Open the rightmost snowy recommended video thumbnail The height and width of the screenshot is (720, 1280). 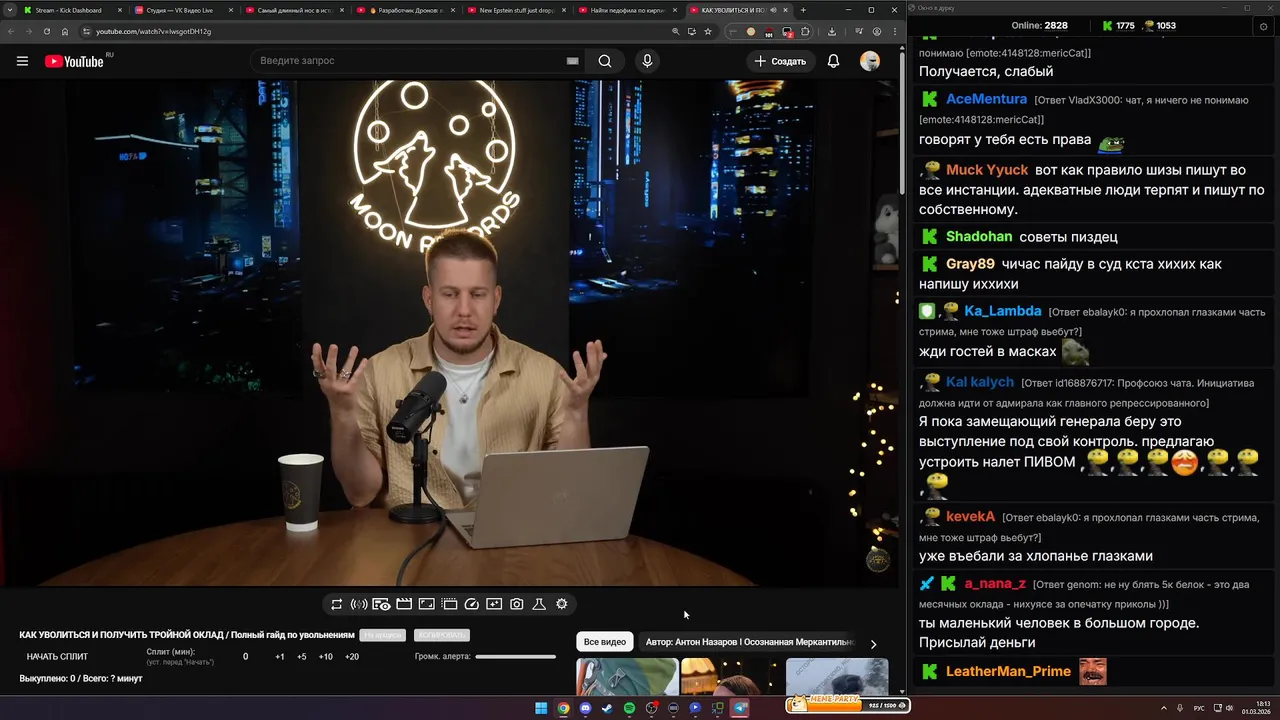(x=837, y=677)
